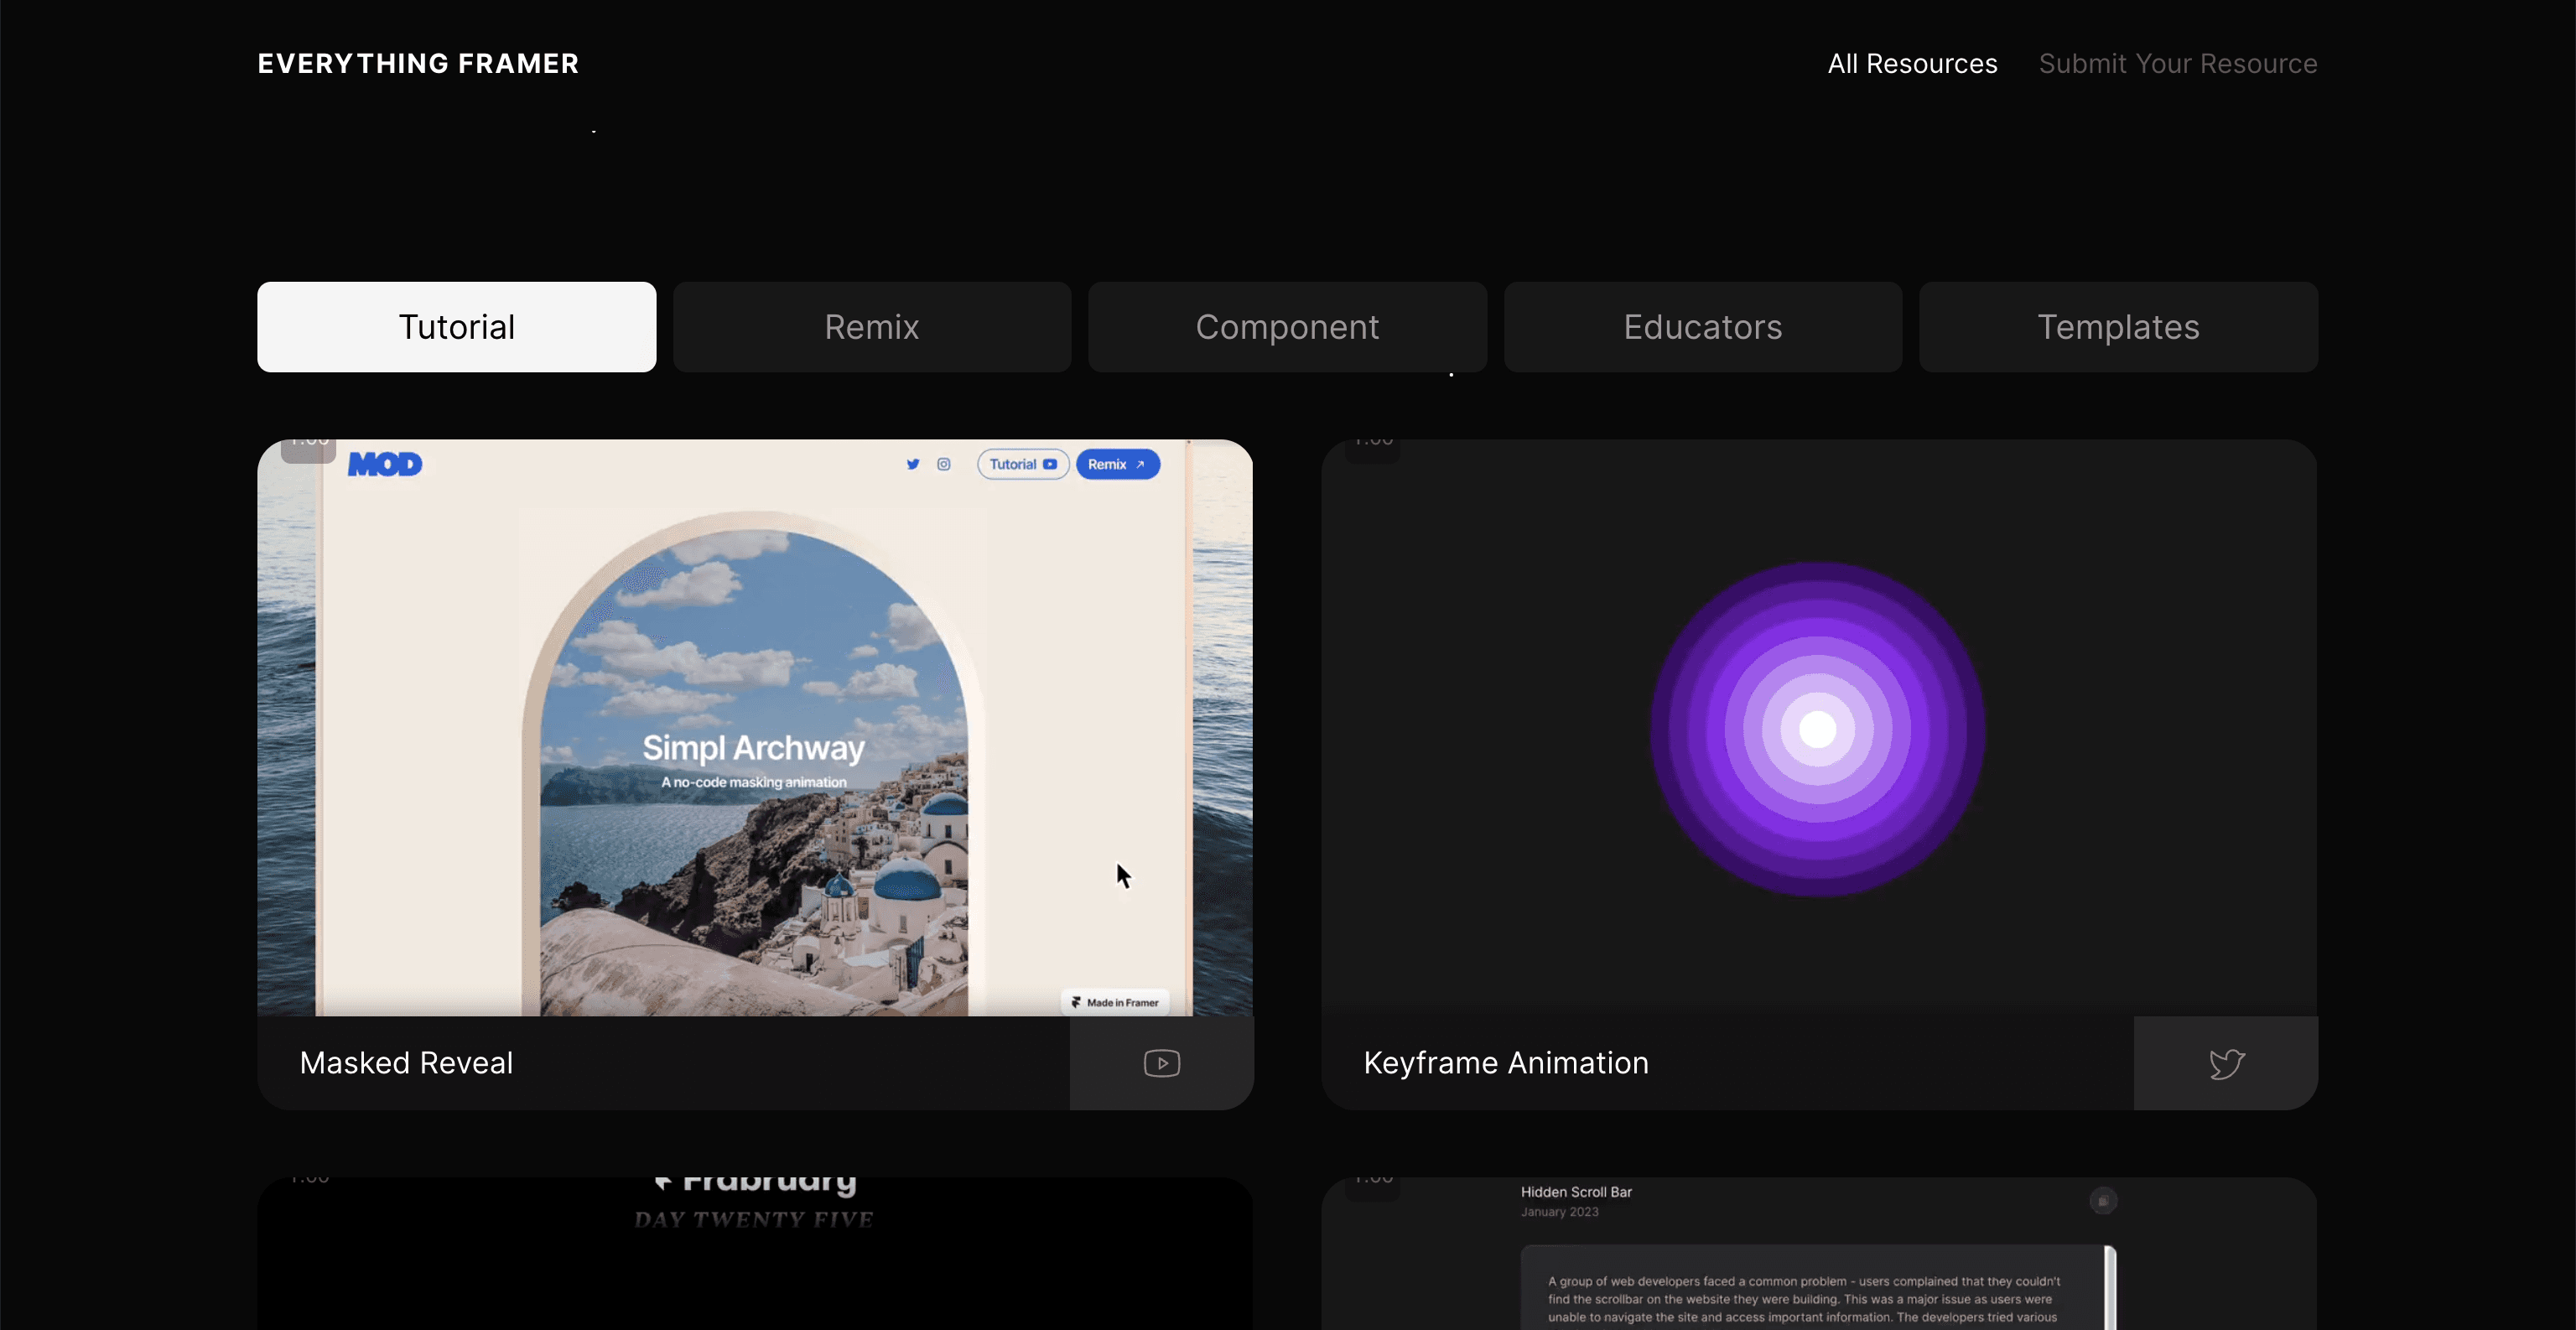The width and height of the screenshot is (2576, 1330).
Task: Click Submit Your Resource link
Action: [x=2177, y=64]
